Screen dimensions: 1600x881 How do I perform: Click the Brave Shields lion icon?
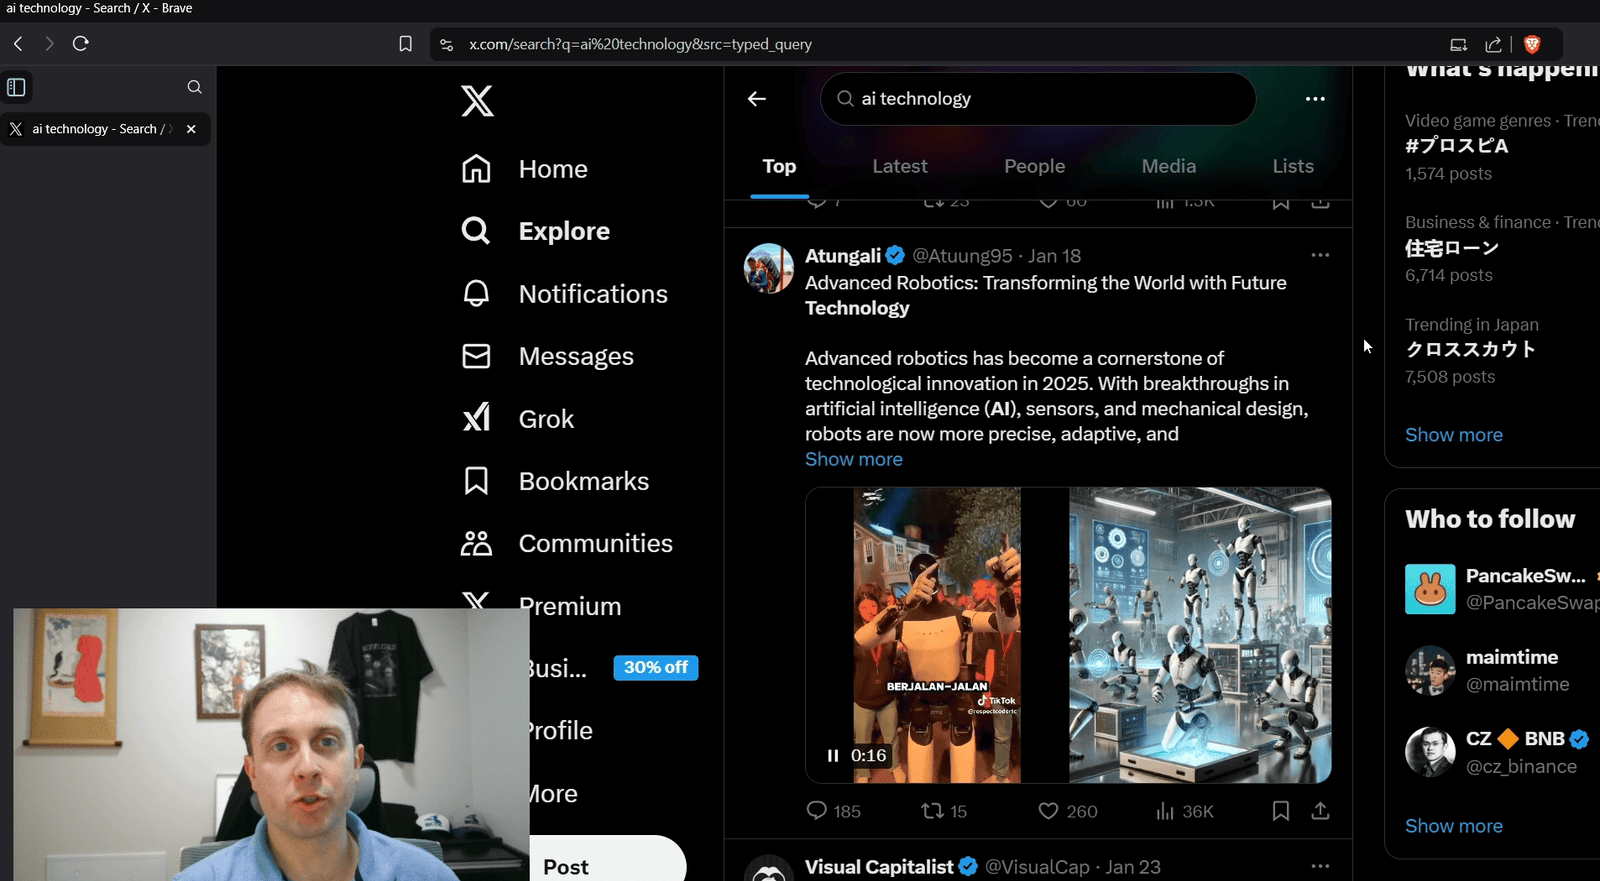[x=1531, y=44]
